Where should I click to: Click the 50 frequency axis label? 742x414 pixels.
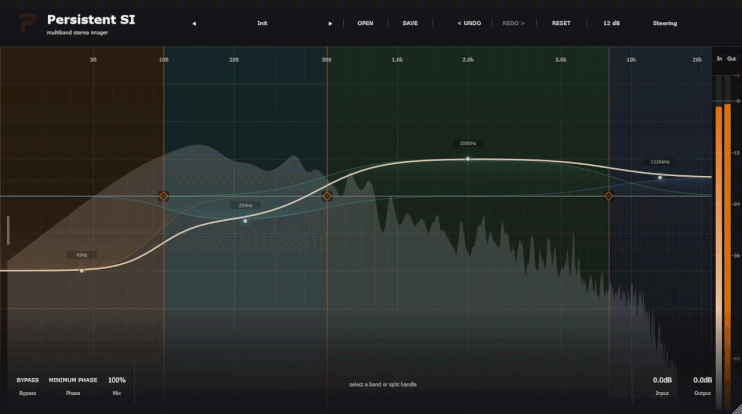(93, 60)
